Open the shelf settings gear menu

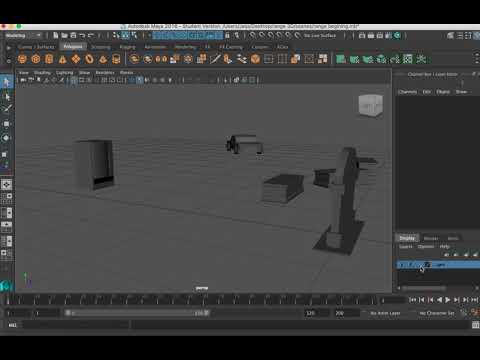pyautogui.click(x=9, y=60)
